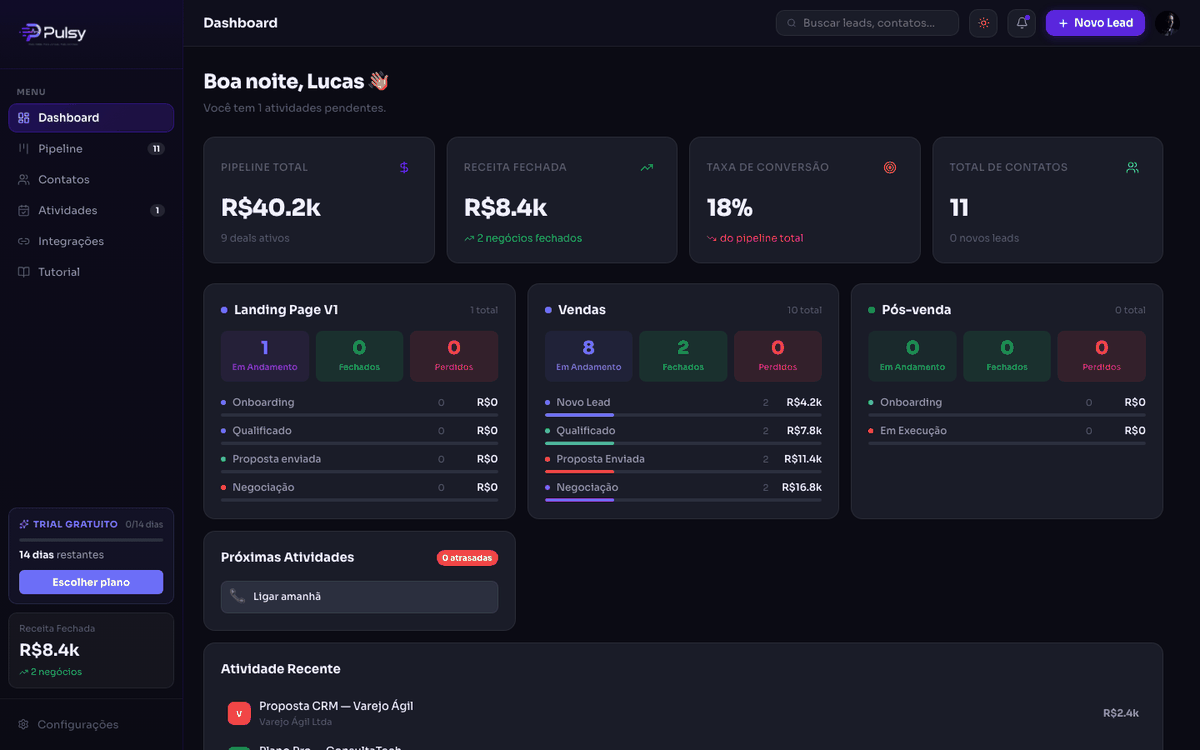
Task: Open the Pós-venda pipeline title
Action: click(916, 310)
